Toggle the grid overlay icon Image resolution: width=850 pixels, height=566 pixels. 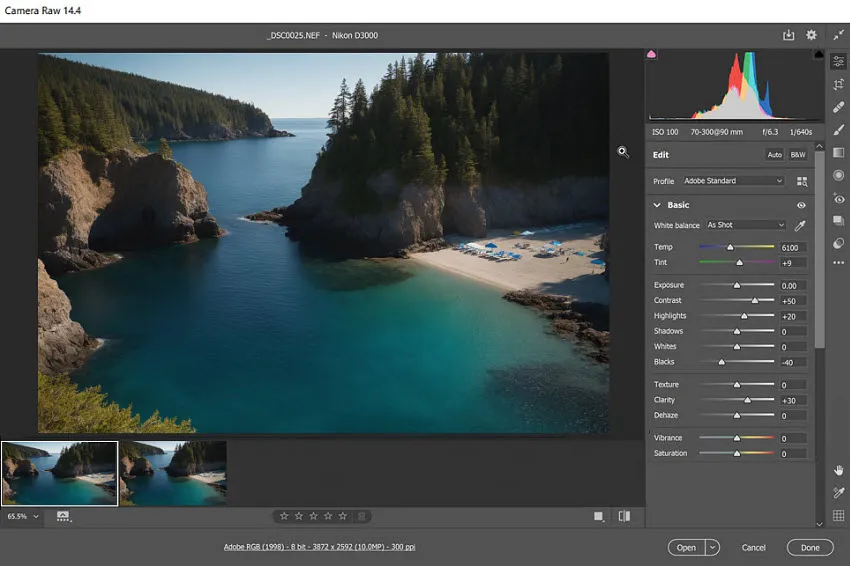[838, 516]
